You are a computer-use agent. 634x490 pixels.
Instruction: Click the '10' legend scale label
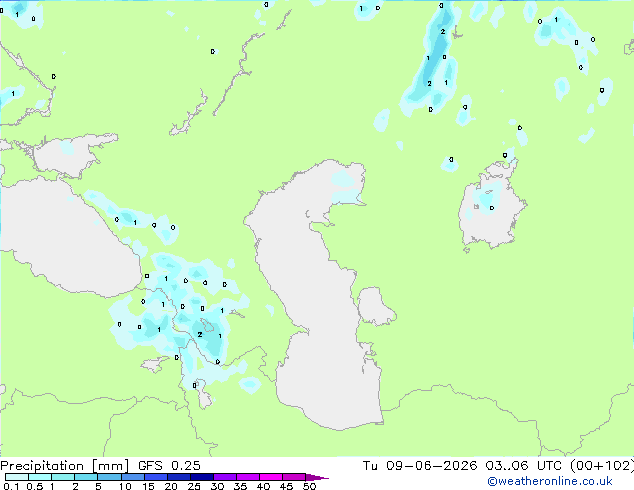(125, 486)
